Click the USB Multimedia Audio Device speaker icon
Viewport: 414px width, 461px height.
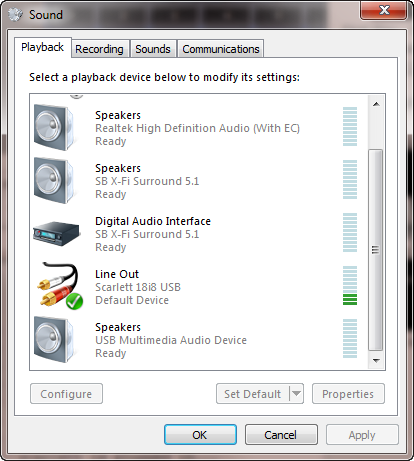(55, 340)
